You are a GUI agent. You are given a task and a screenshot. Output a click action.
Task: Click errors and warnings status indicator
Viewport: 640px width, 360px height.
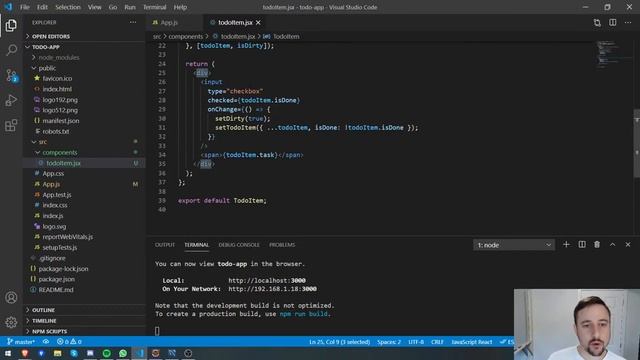pos(69,342)
